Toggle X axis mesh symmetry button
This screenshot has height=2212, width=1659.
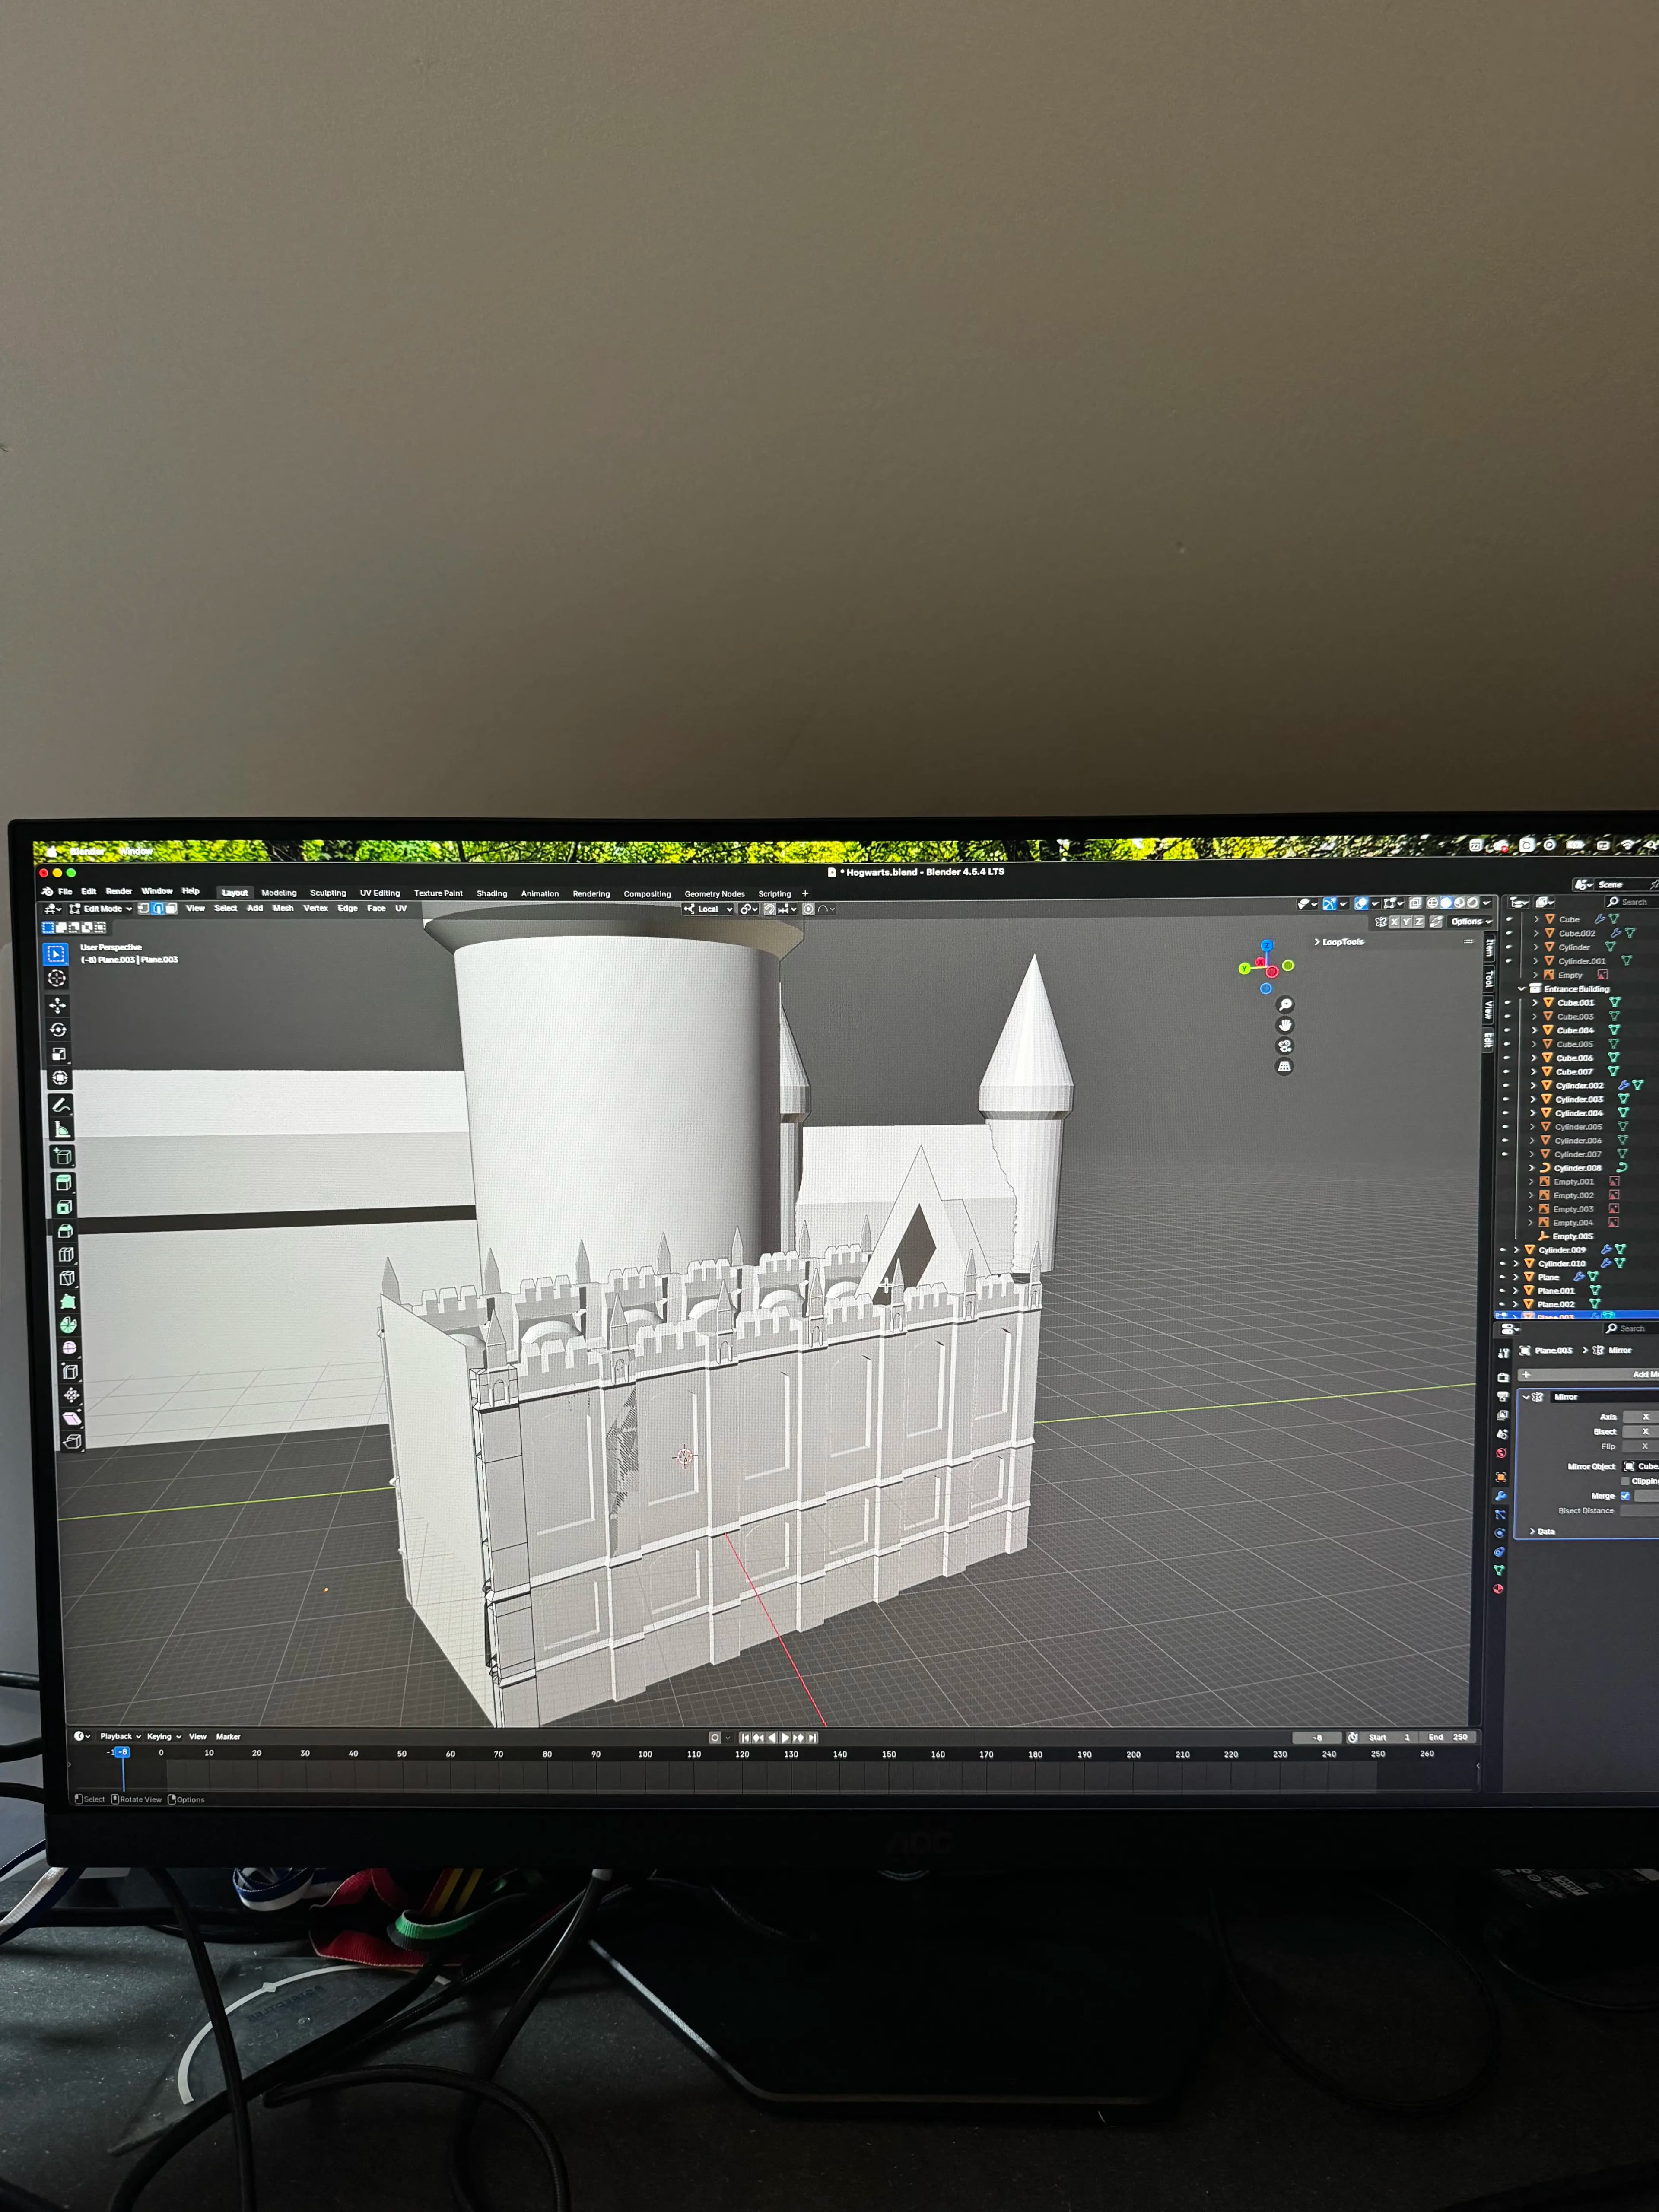click(x=1394, y=922)
